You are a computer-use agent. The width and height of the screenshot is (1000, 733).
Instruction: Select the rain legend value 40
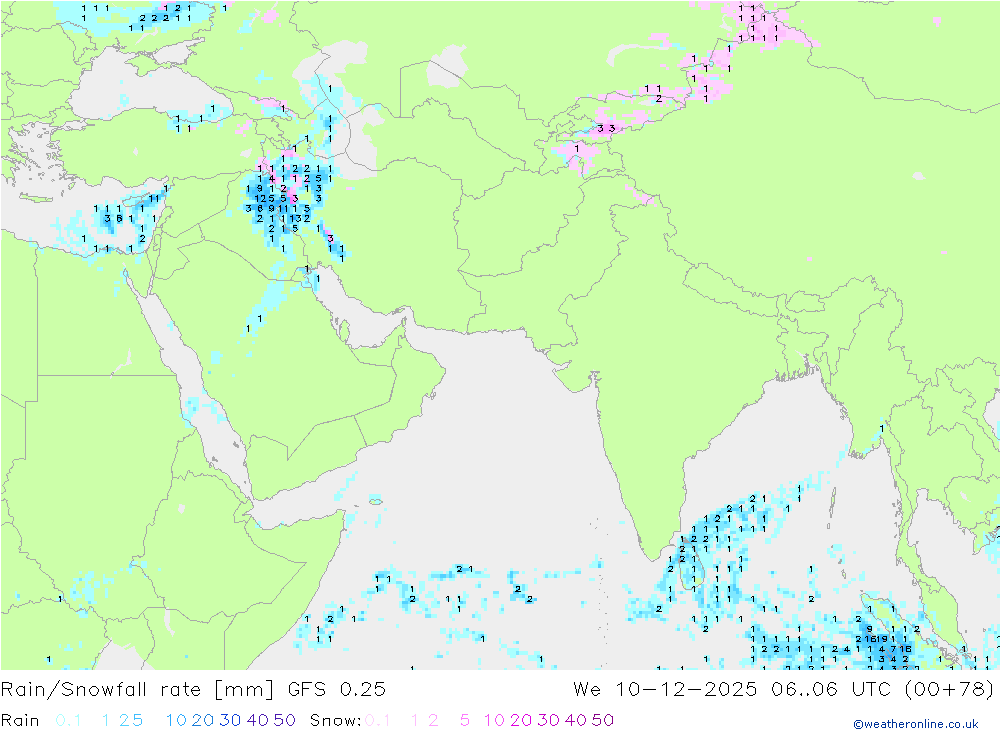(258, 720)
